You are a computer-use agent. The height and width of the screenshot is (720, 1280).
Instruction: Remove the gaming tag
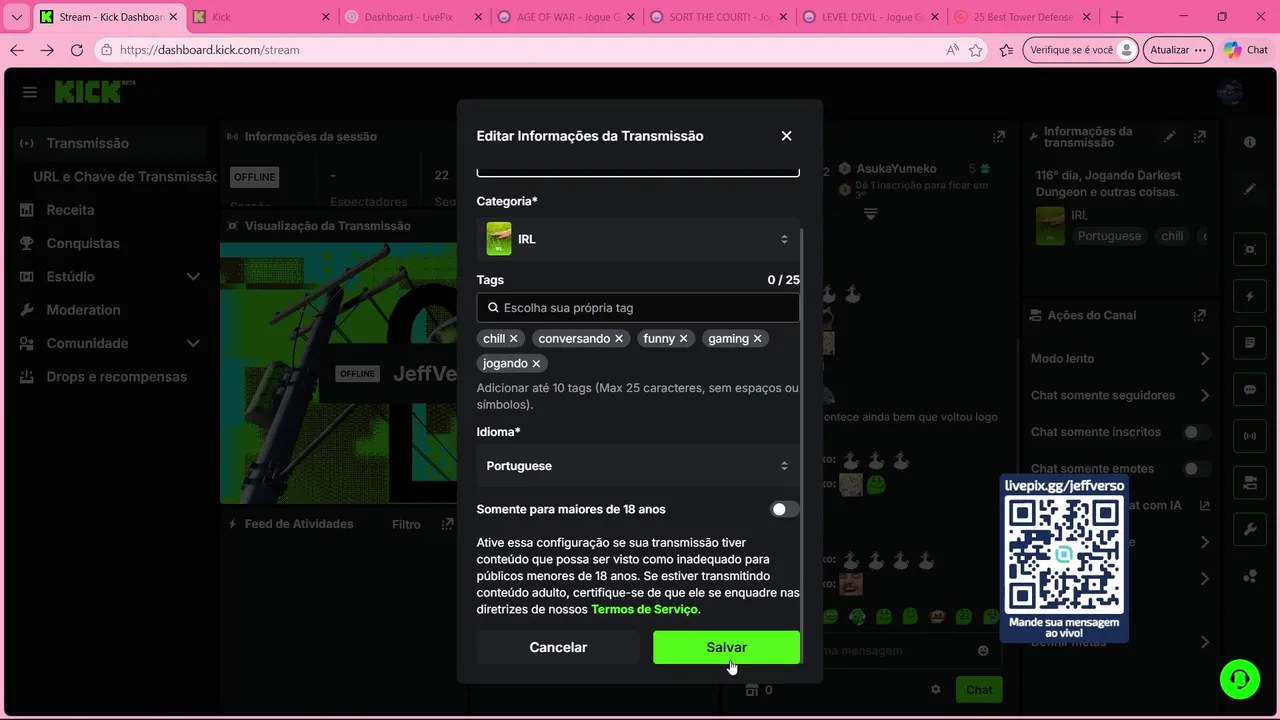[x=758, y=339]
